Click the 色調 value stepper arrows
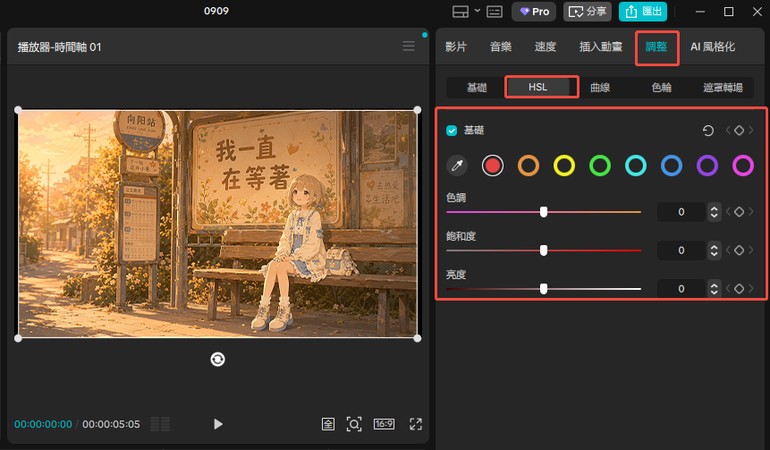This screenshot has width=770, height=450. 714,212
